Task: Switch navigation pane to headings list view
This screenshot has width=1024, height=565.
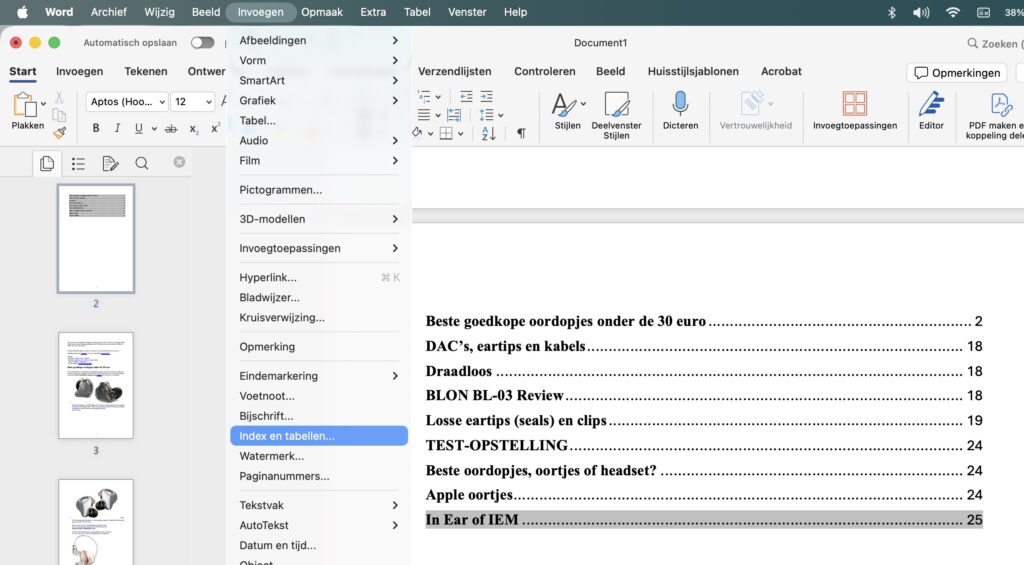Action: (78, 163)
